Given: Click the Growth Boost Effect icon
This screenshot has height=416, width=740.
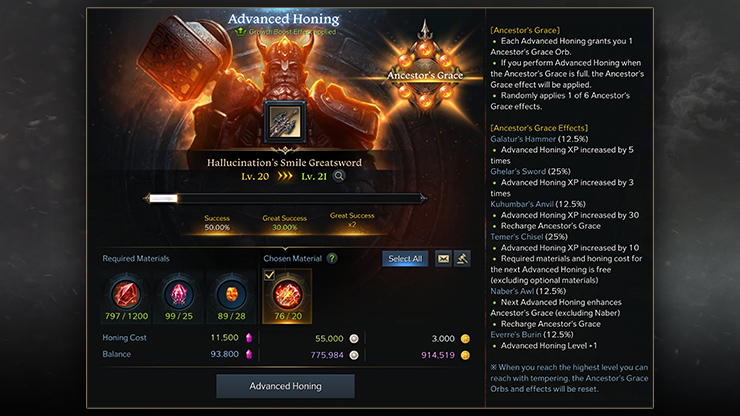Looking at the screenshot, I should (241, 32).
